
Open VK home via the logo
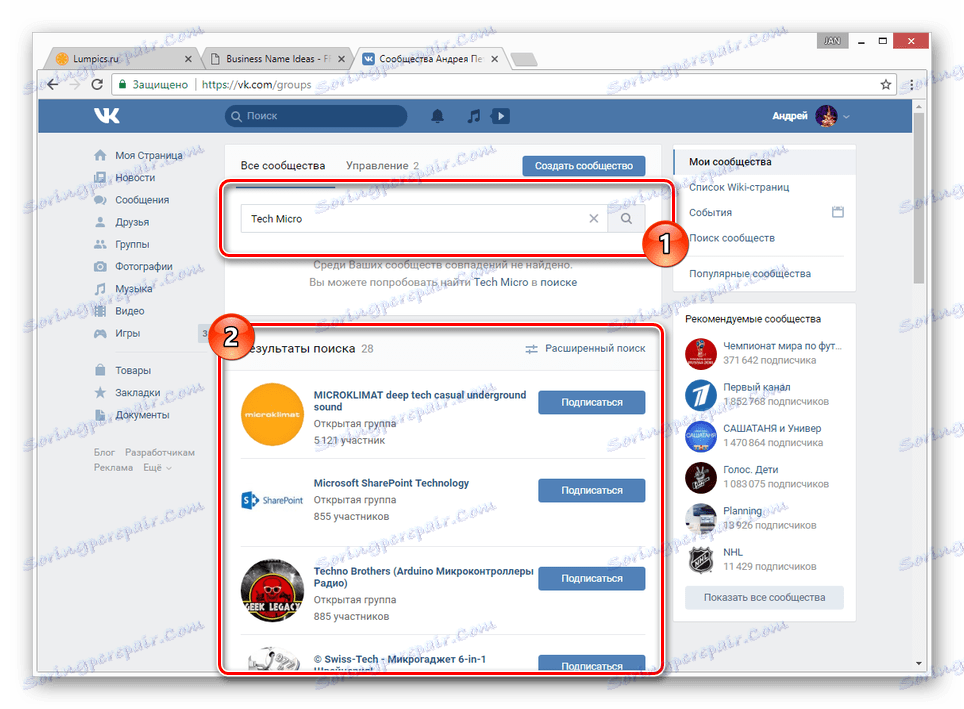tap(106, 115)
